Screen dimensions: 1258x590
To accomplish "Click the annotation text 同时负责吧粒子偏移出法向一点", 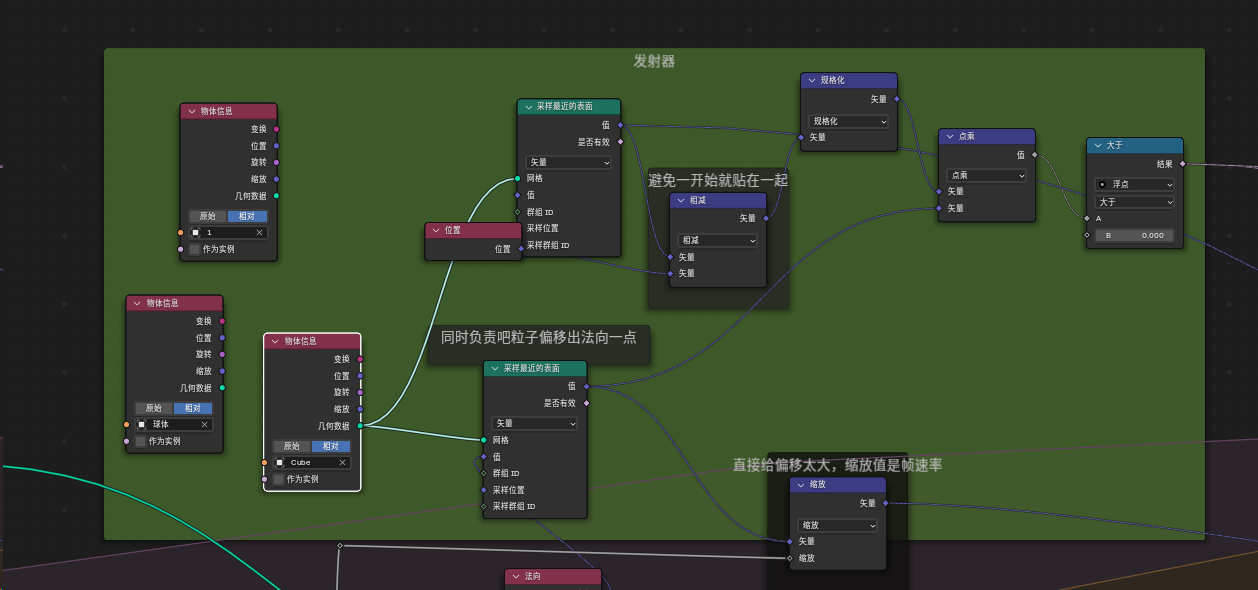I will (x=539, y=338).
